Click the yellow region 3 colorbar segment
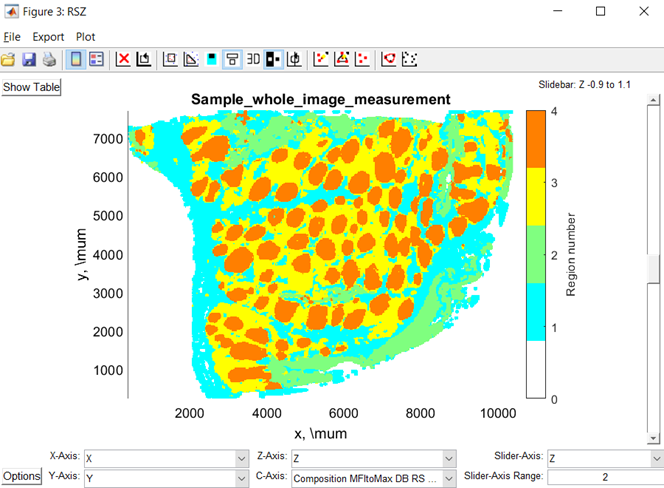664x488 pixels. 536,197
